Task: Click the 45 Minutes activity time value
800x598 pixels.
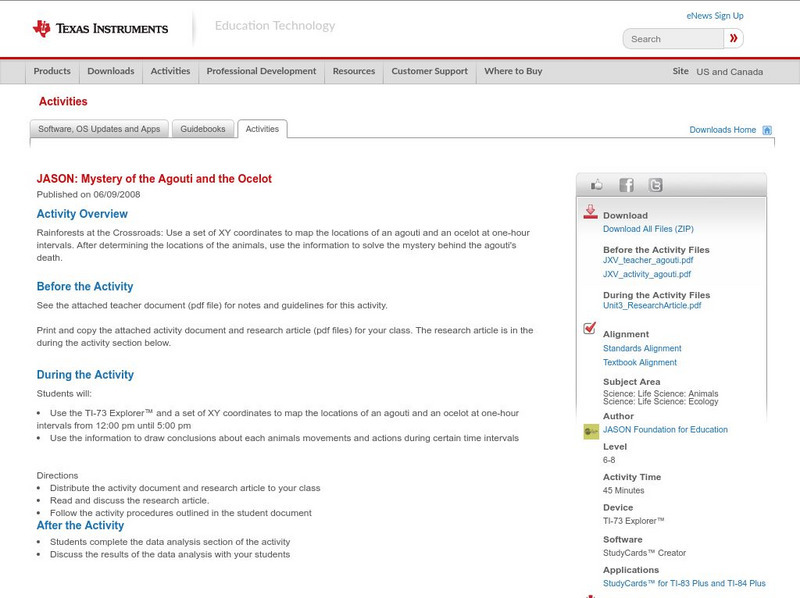Action: pyautogui.click(x=623, y=490)
